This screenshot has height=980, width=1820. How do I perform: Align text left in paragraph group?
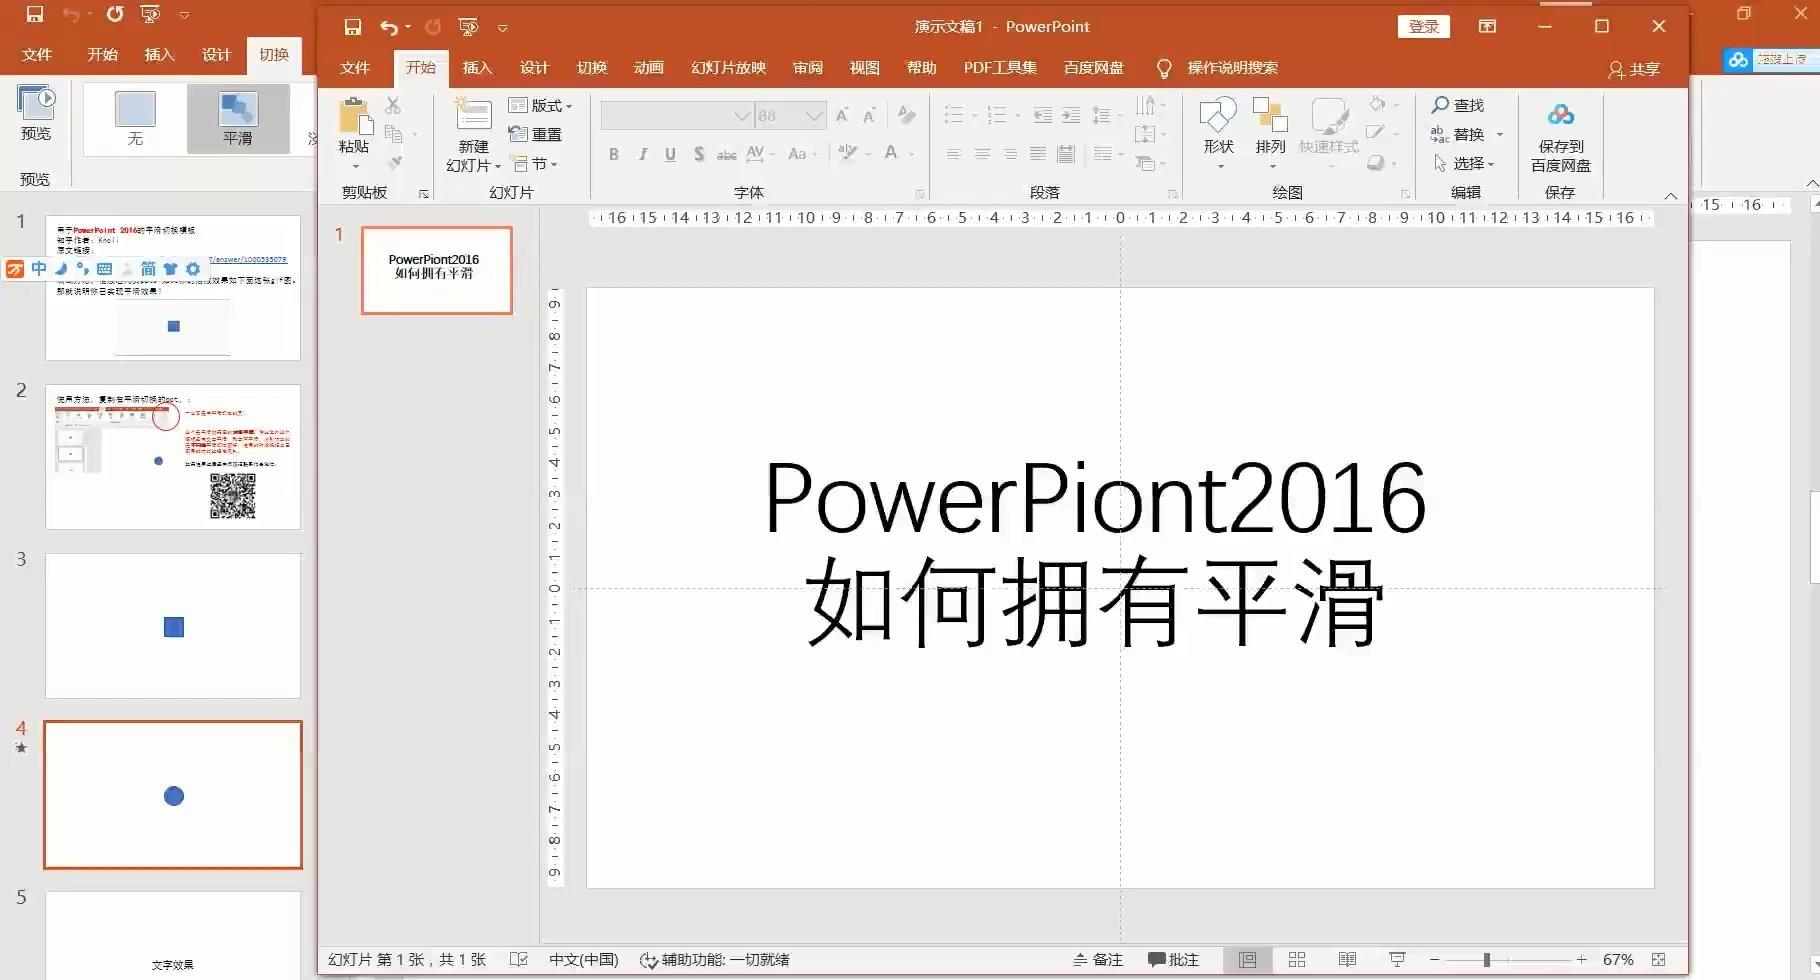click(x=954, y=154)
